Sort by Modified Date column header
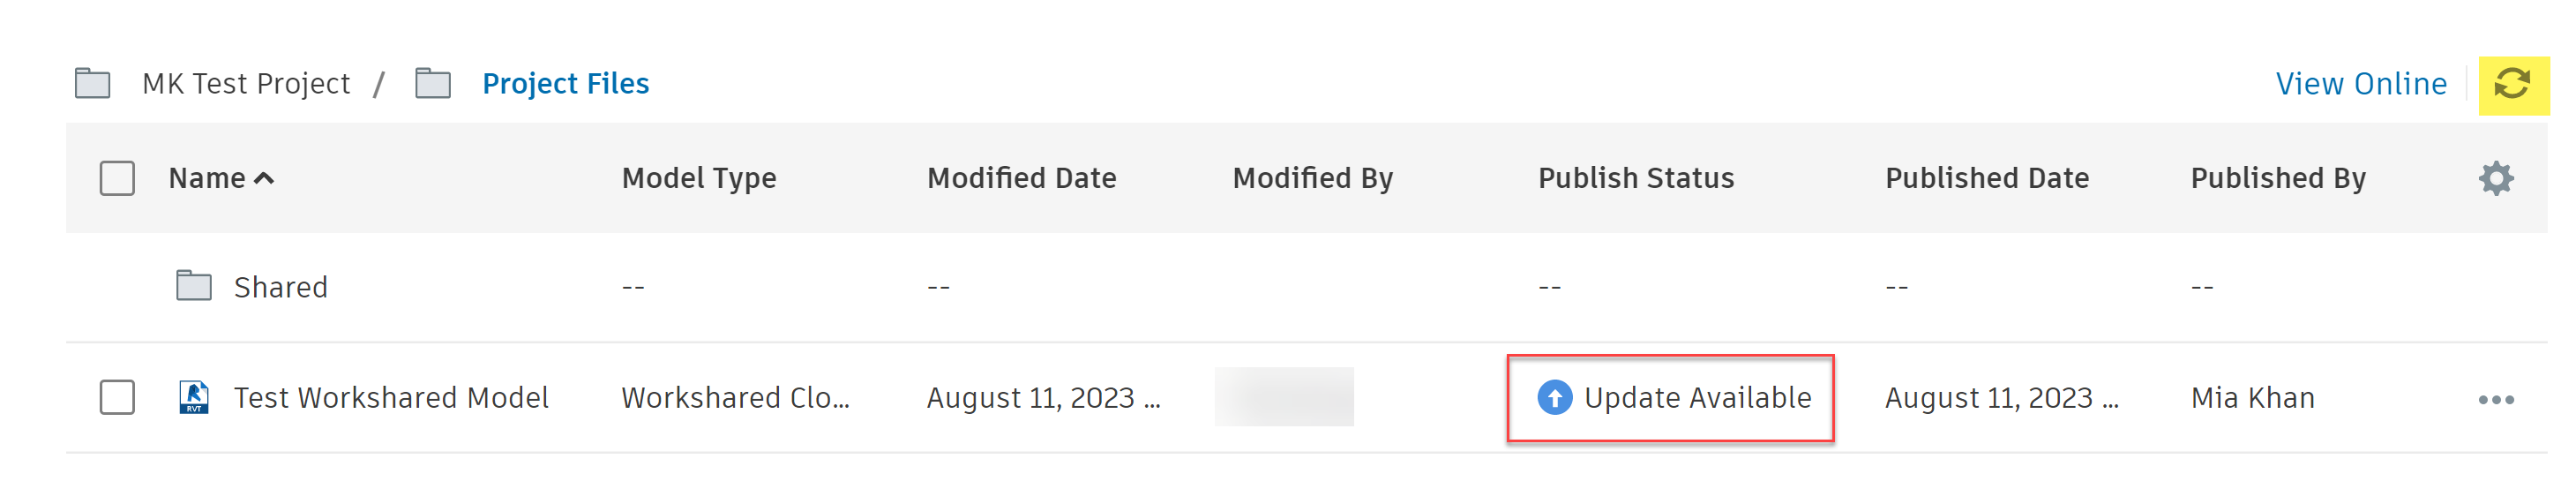Screen dimensions: 2576x489 click(x=1020, y=178)
